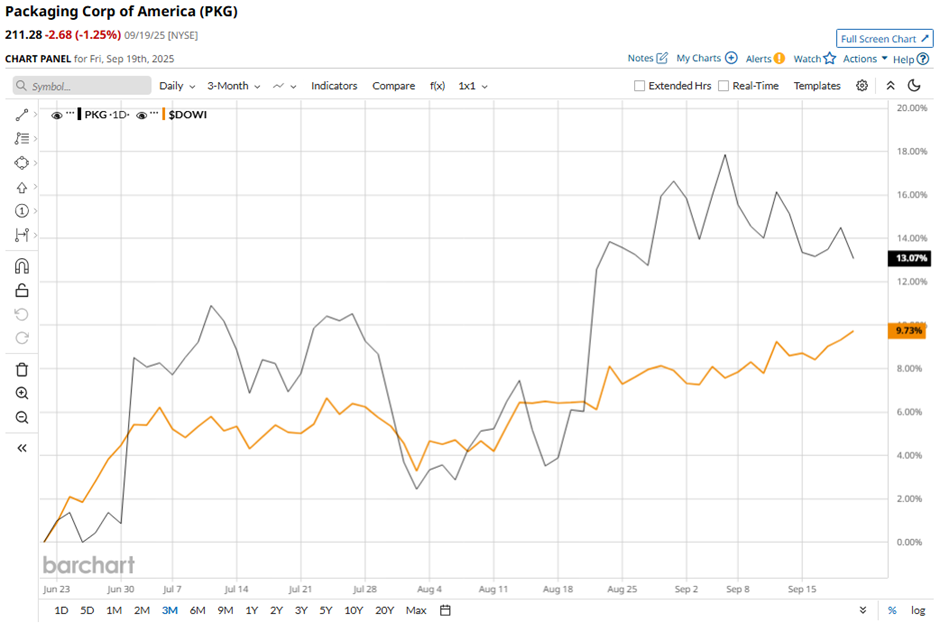The image size is (940, 623).
Task: Select the 5Y time range
Action: point(326,610)
